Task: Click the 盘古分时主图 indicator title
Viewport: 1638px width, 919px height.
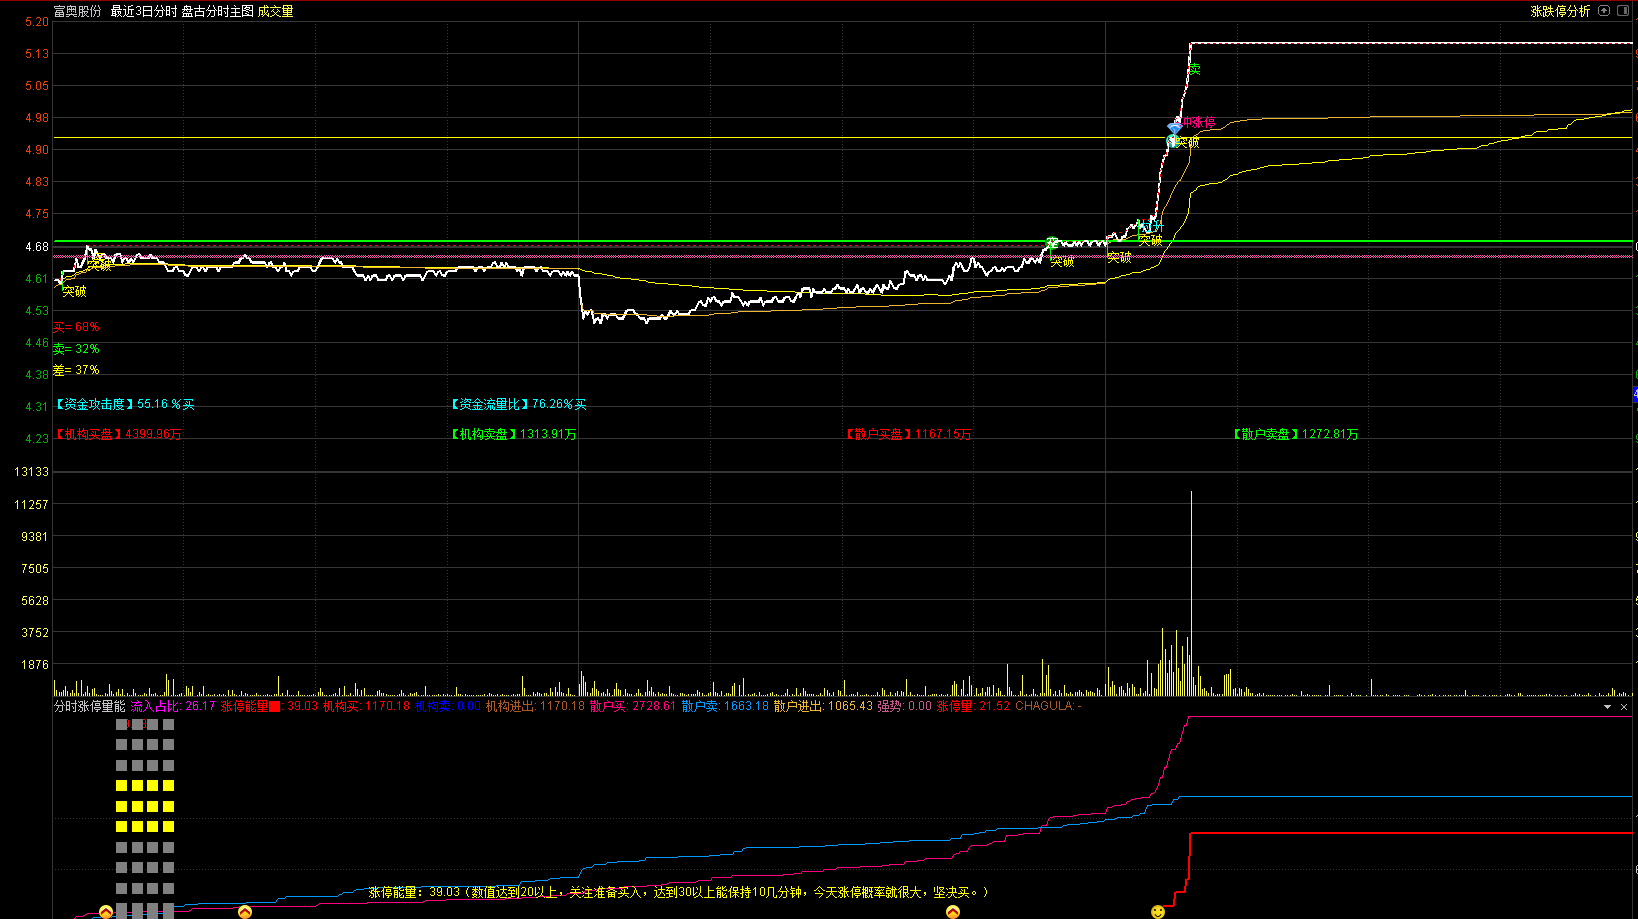Action: coord(217,11)
